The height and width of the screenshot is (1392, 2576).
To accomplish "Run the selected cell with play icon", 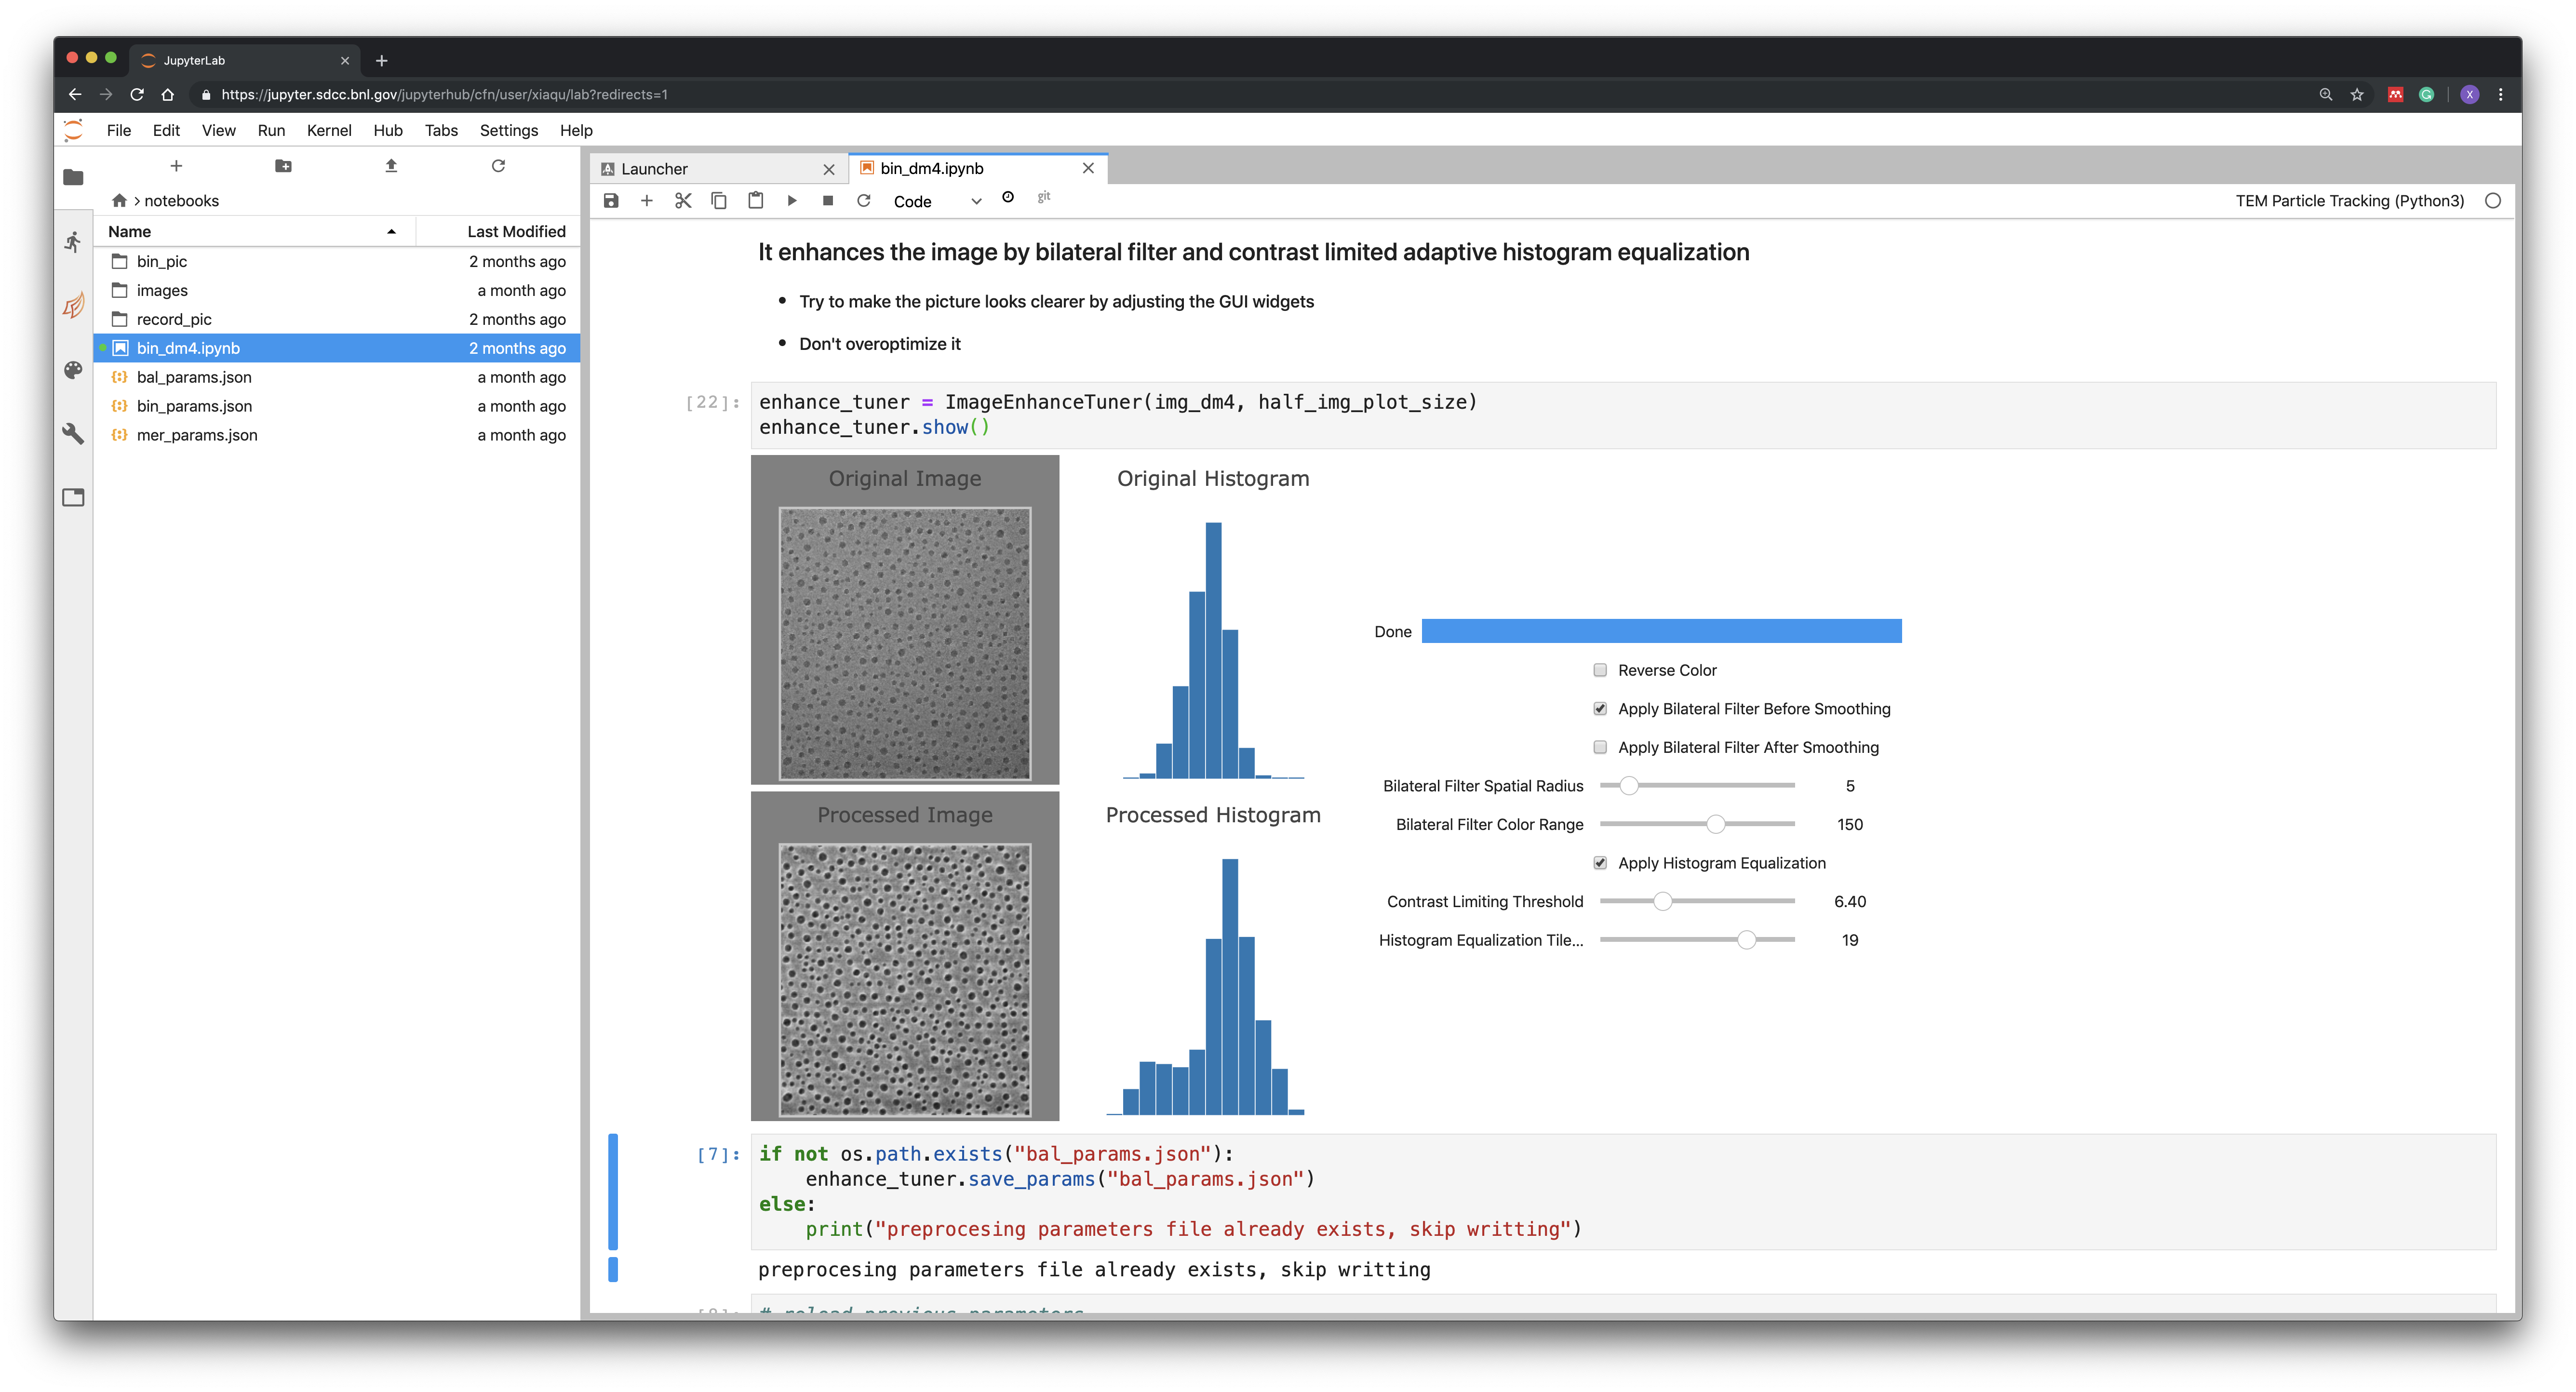I will (x=792, y=201).
